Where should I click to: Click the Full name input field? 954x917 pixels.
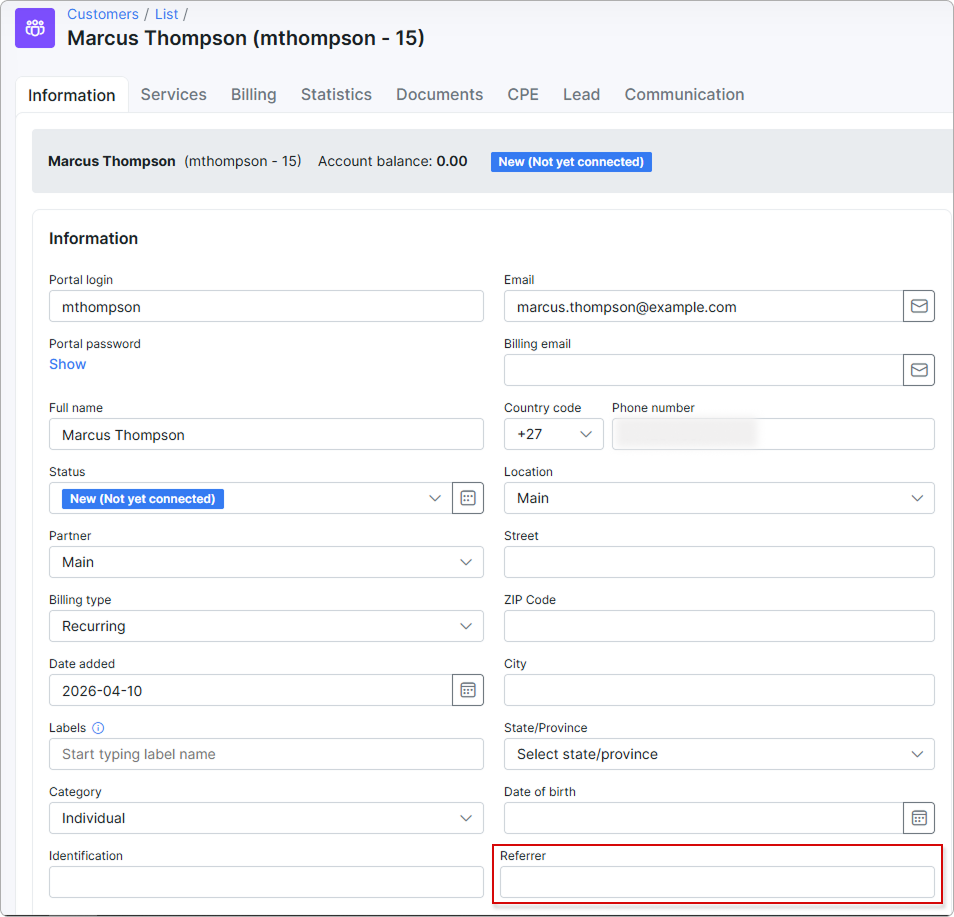click(266, 434)
